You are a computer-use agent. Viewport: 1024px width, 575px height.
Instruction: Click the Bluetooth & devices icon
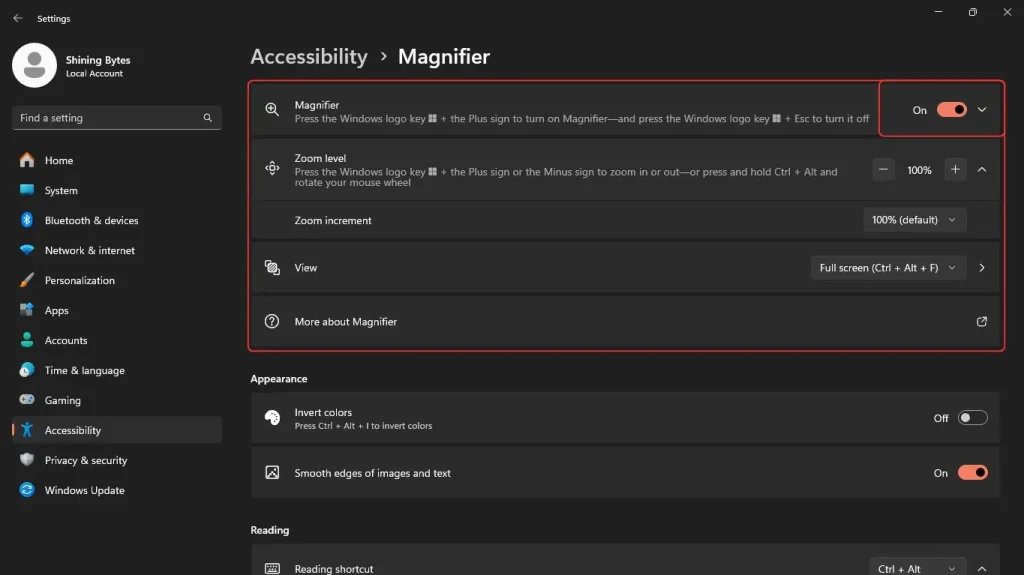[x=27, y=220]
